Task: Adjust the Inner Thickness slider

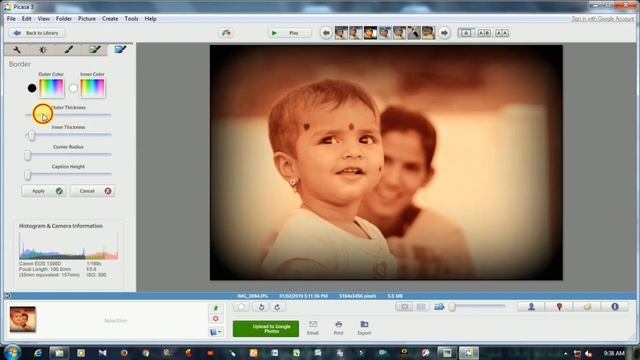Action: pyautogui.click(x=68, y=135)
